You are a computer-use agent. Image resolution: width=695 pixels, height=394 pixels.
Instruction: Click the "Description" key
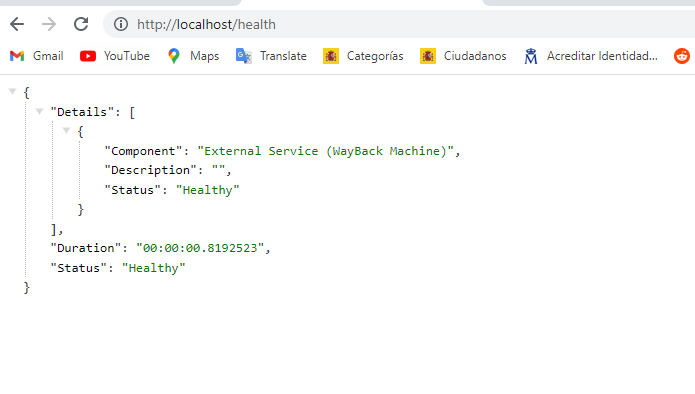click(151, 170)
